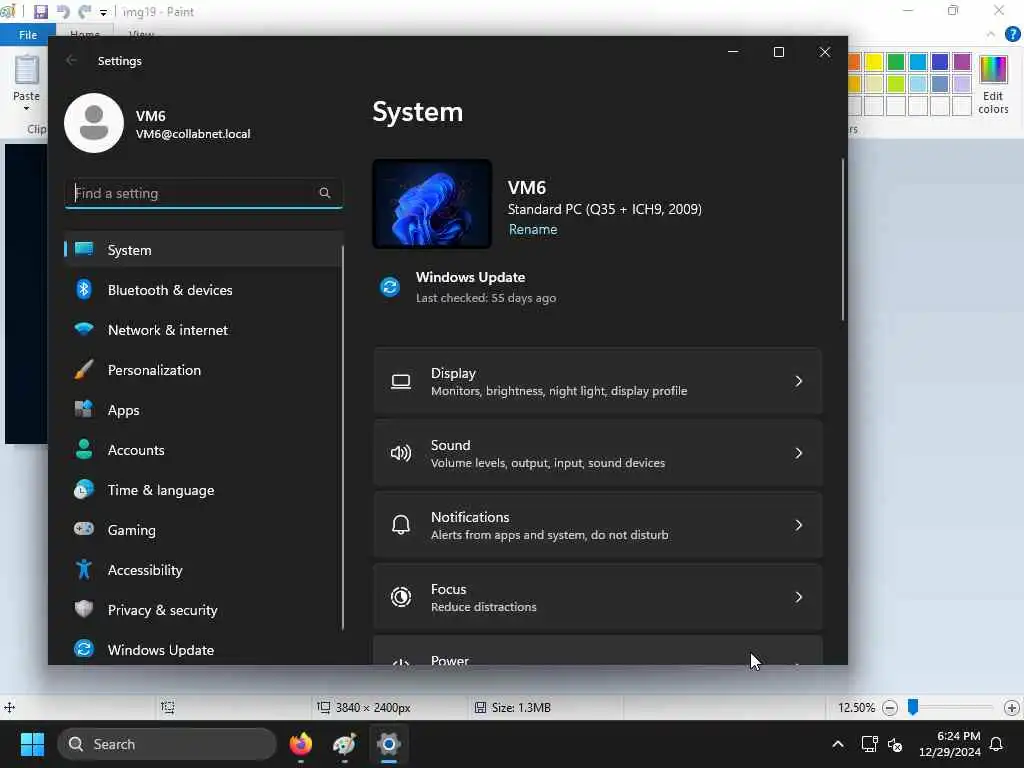Screen dimensions: 1024x768
Task: Switch to Paint from the taskbar
Action: (x=344, y=744)
